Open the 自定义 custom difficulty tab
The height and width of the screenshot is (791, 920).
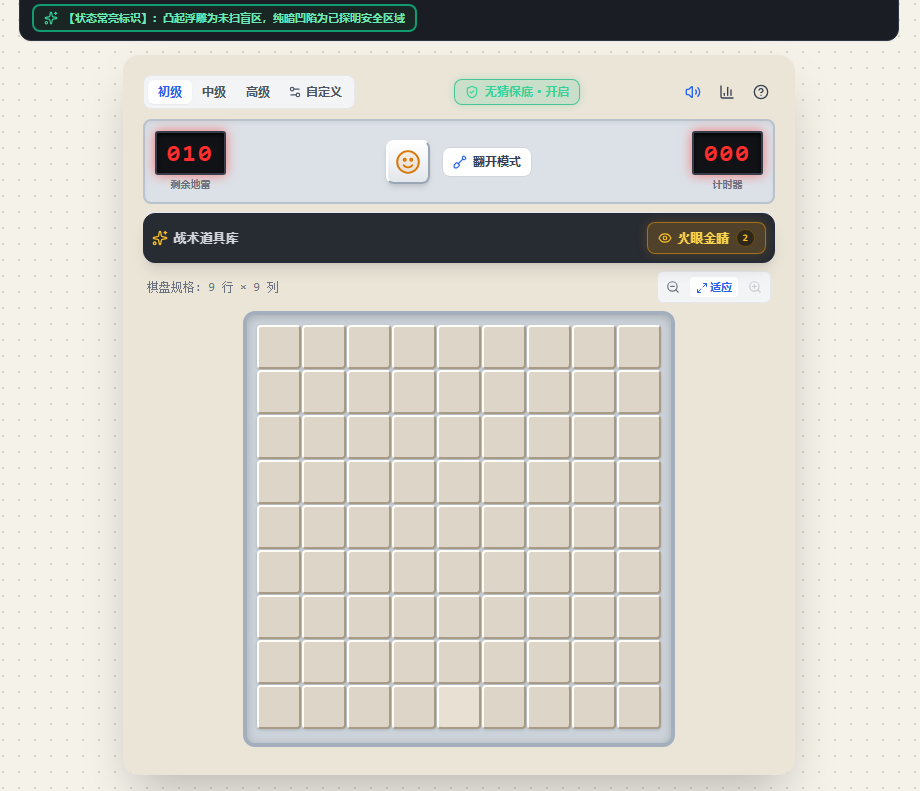click(316, 92)
